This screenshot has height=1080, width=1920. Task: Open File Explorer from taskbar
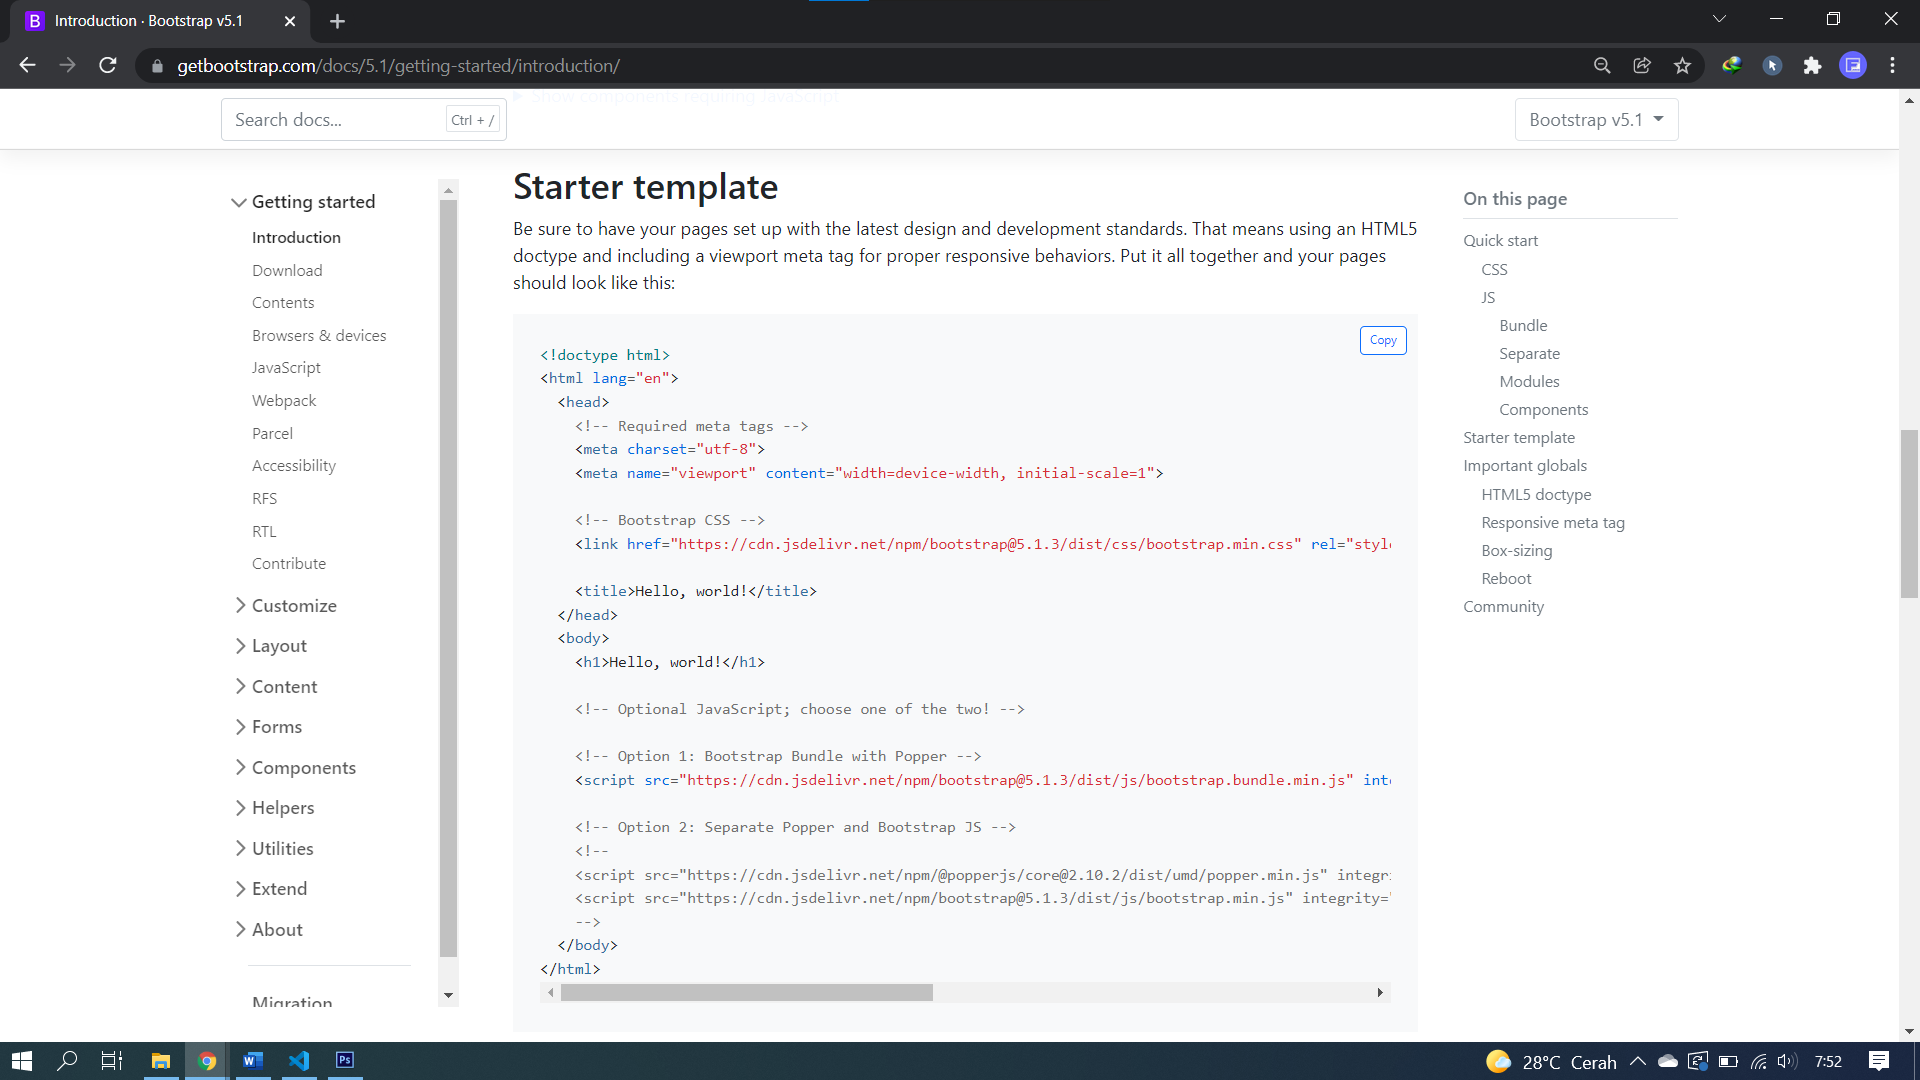[160, 1061]
